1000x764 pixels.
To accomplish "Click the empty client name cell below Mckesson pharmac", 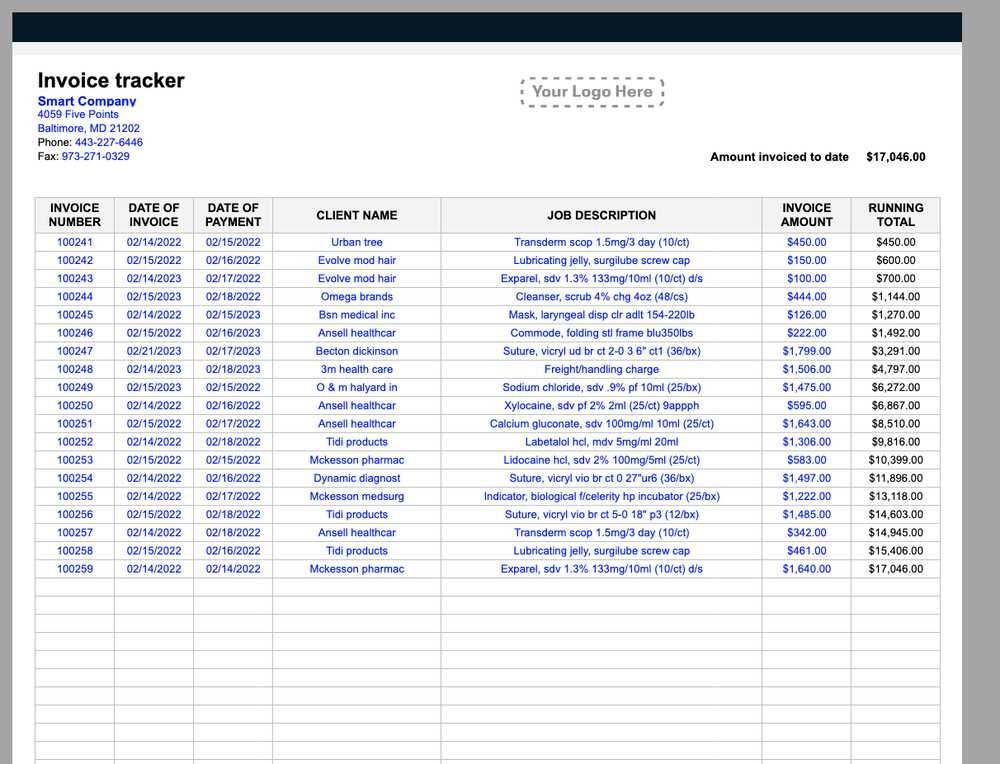I will 357,587.
